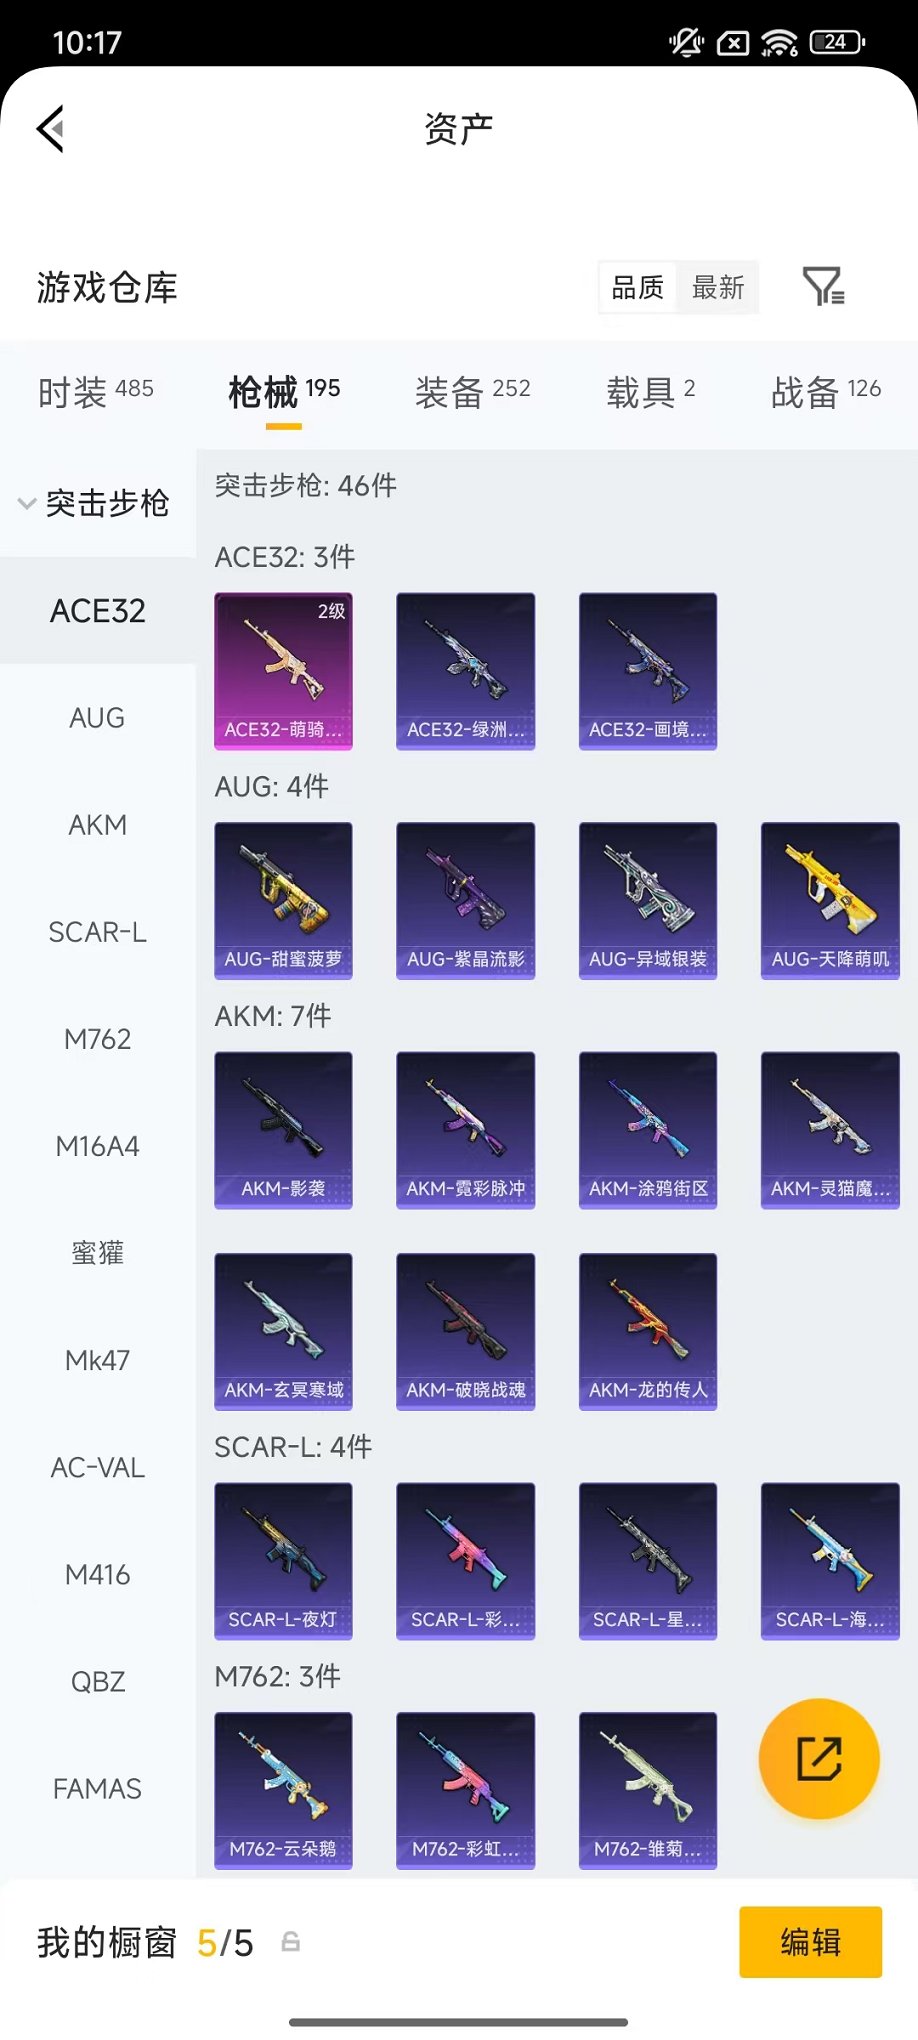The width and height of the screenshot is (918, 2040).
Task: Open the M762-云朵鹅 skin icon
Action: click(x=283, y=1790)
